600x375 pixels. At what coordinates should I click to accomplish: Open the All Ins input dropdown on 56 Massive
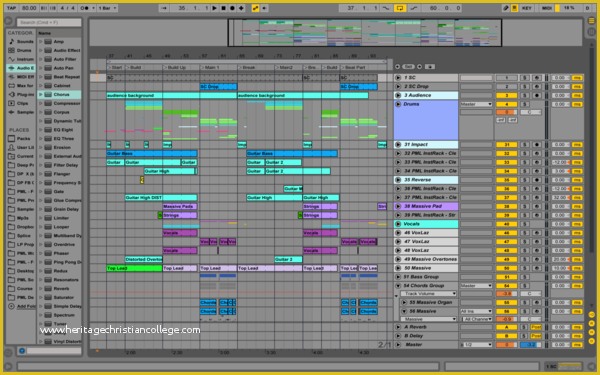click(x=476, y=311)
